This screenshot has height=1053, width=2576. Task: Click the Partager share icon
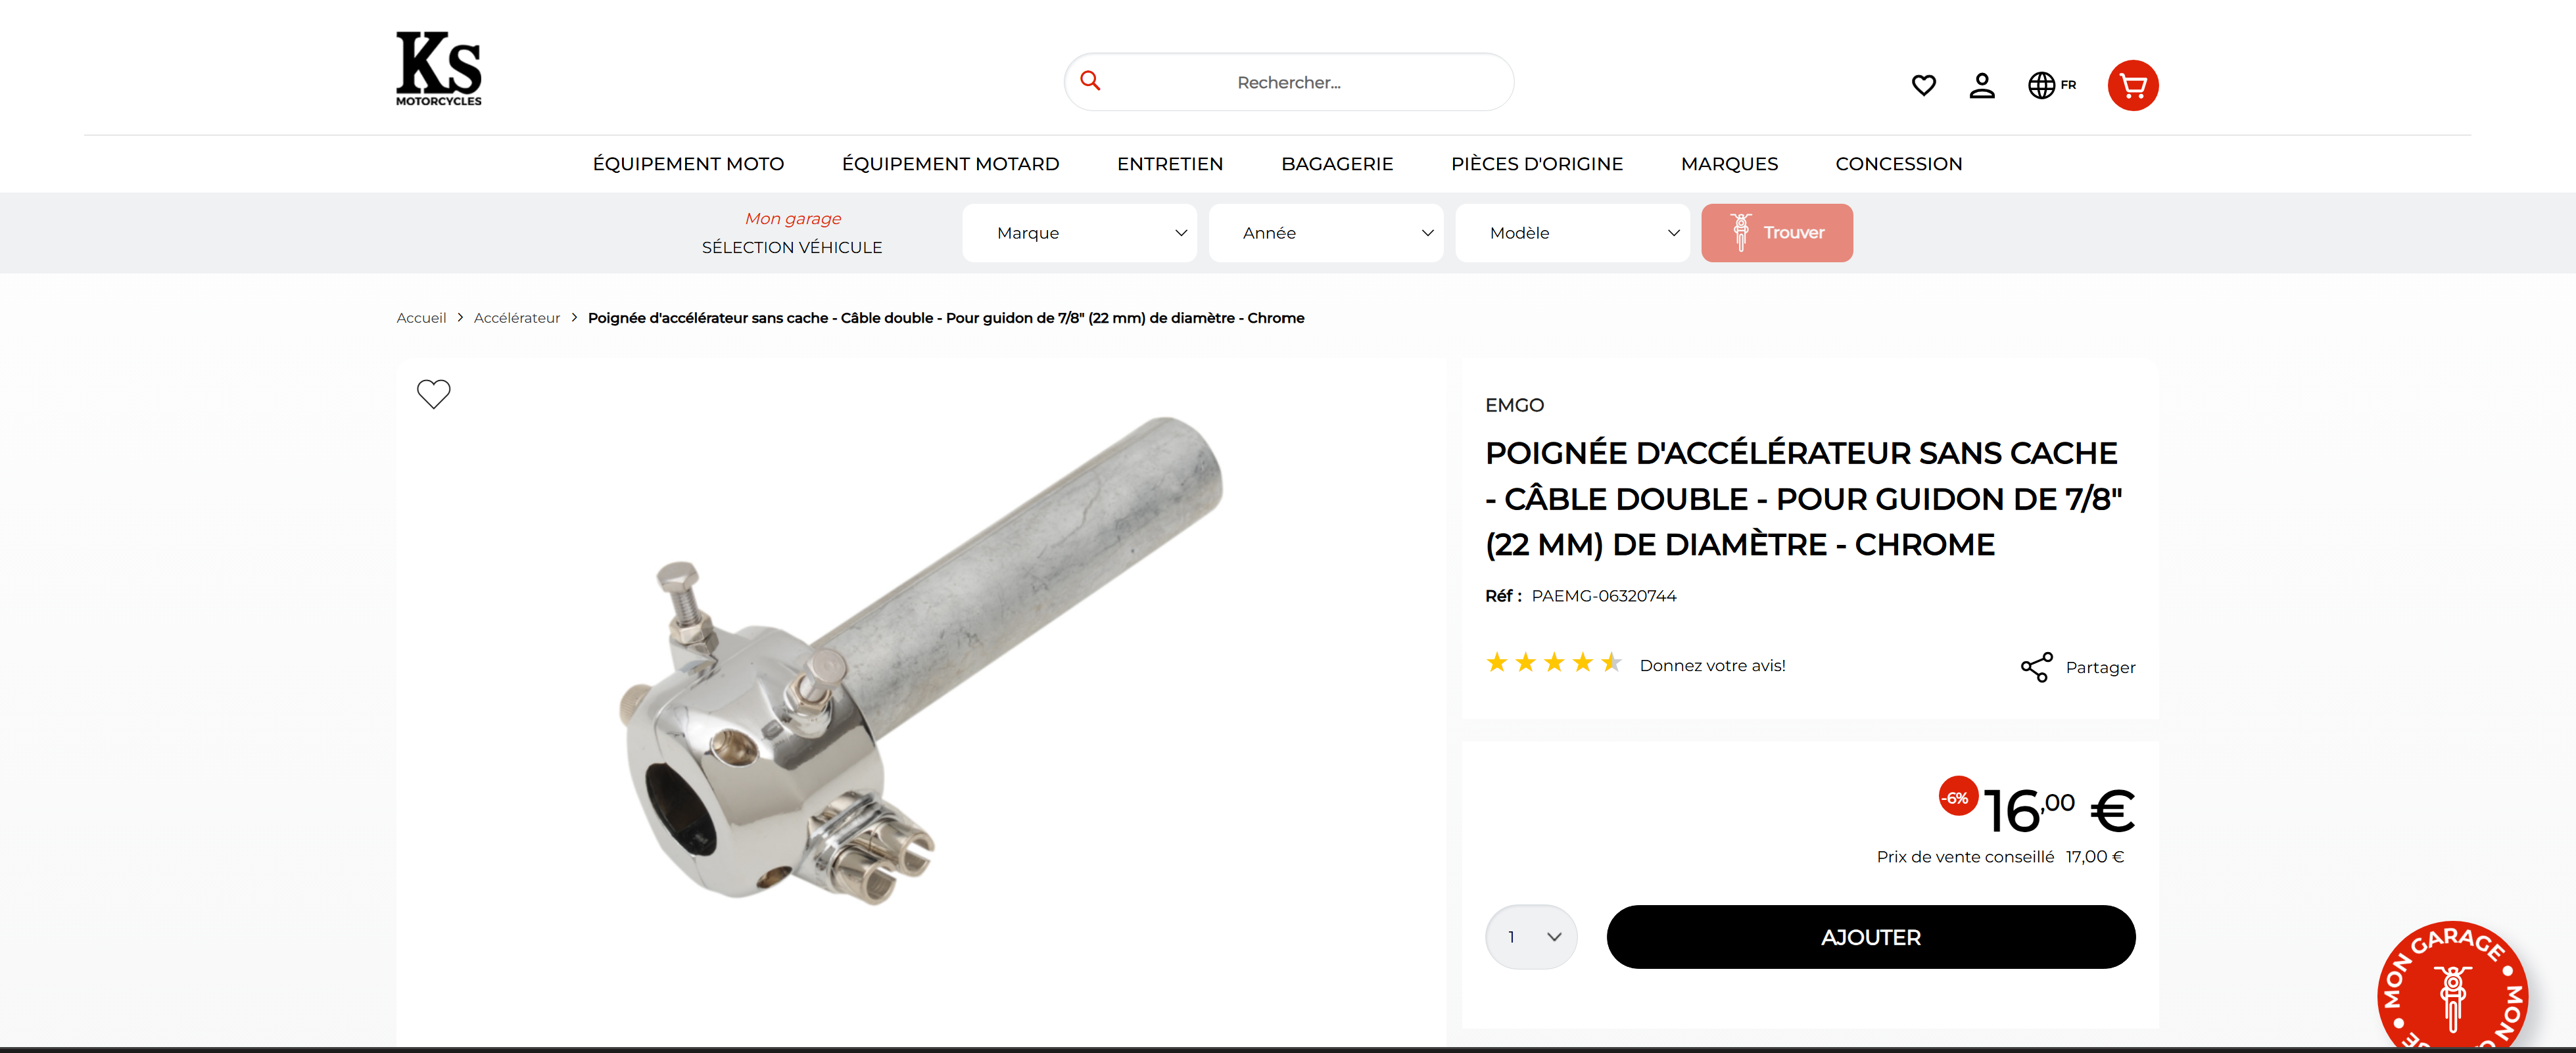click(2036, 667)
